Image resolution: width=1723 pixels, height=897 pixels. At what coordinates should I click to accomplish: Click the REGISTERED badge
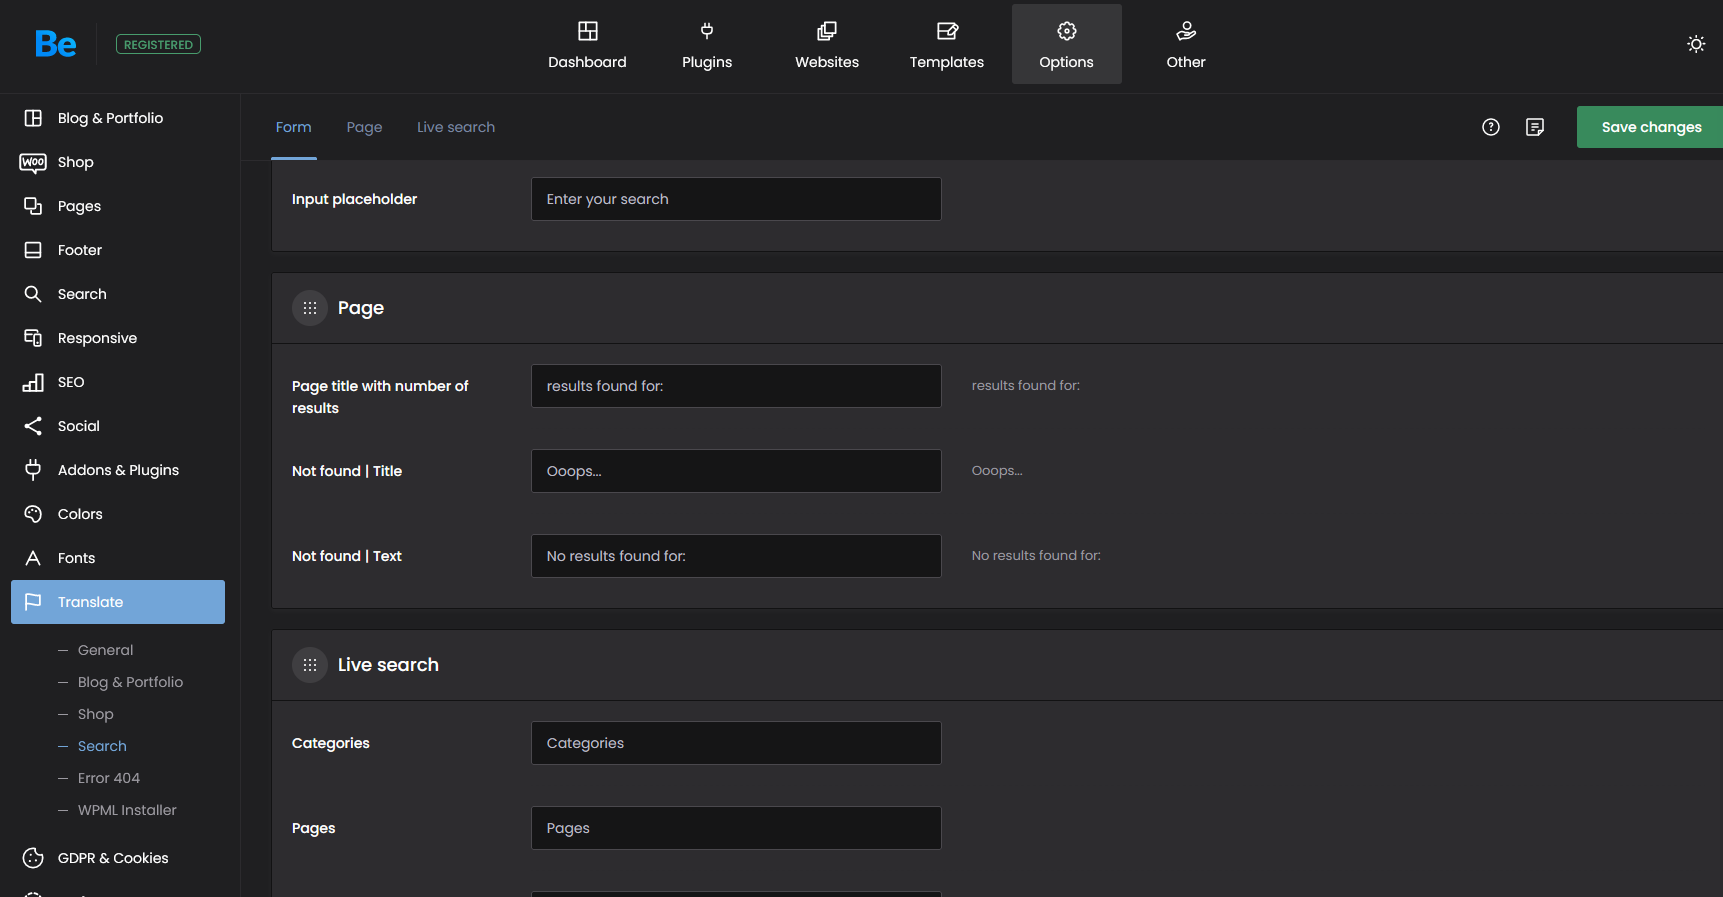[x=158, y=44]
